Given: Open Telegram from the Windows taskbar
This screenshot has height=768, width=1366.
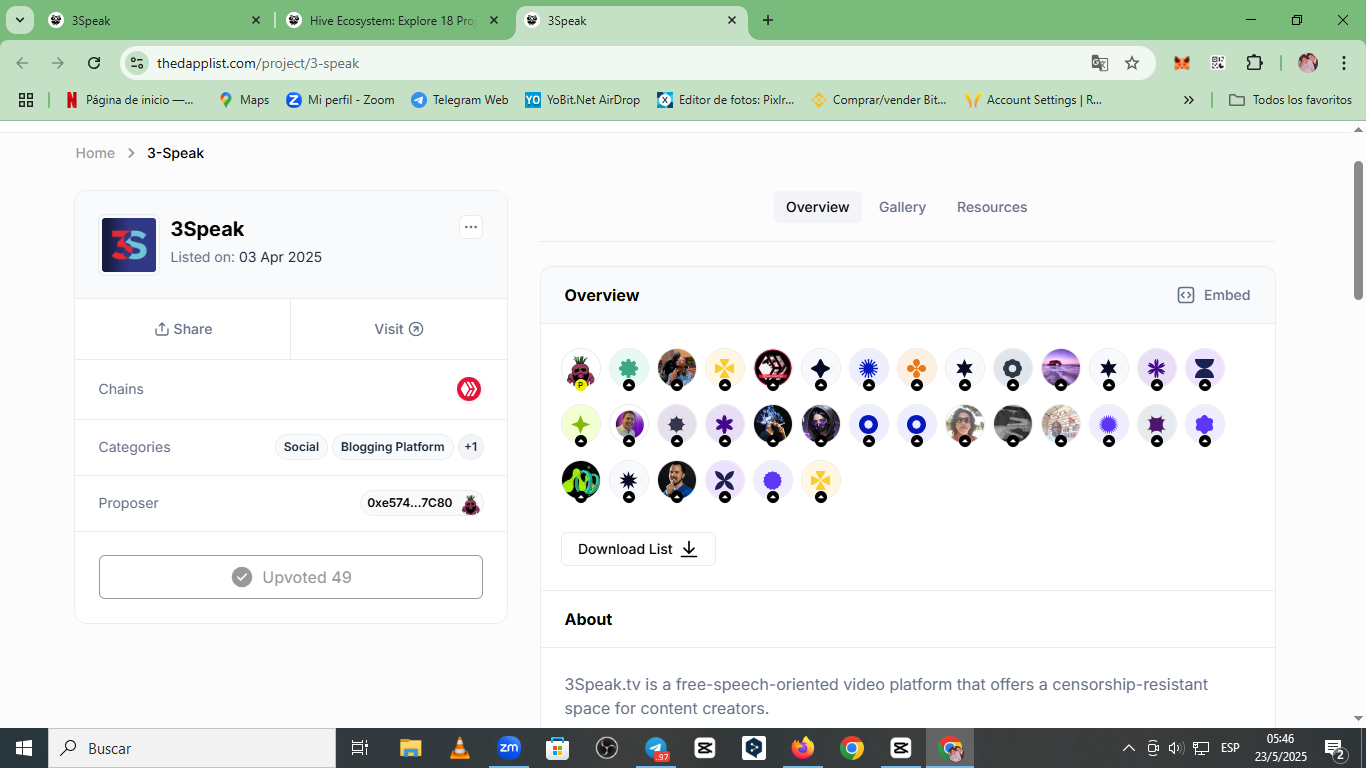Looking at the screenshot, I should point(656,748).
